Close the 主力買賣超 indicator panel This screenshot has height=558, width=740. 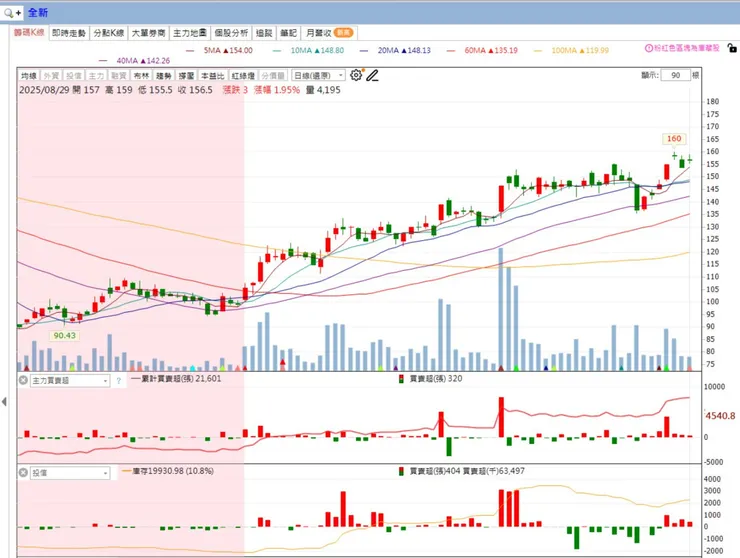click(x=23, y=380)
